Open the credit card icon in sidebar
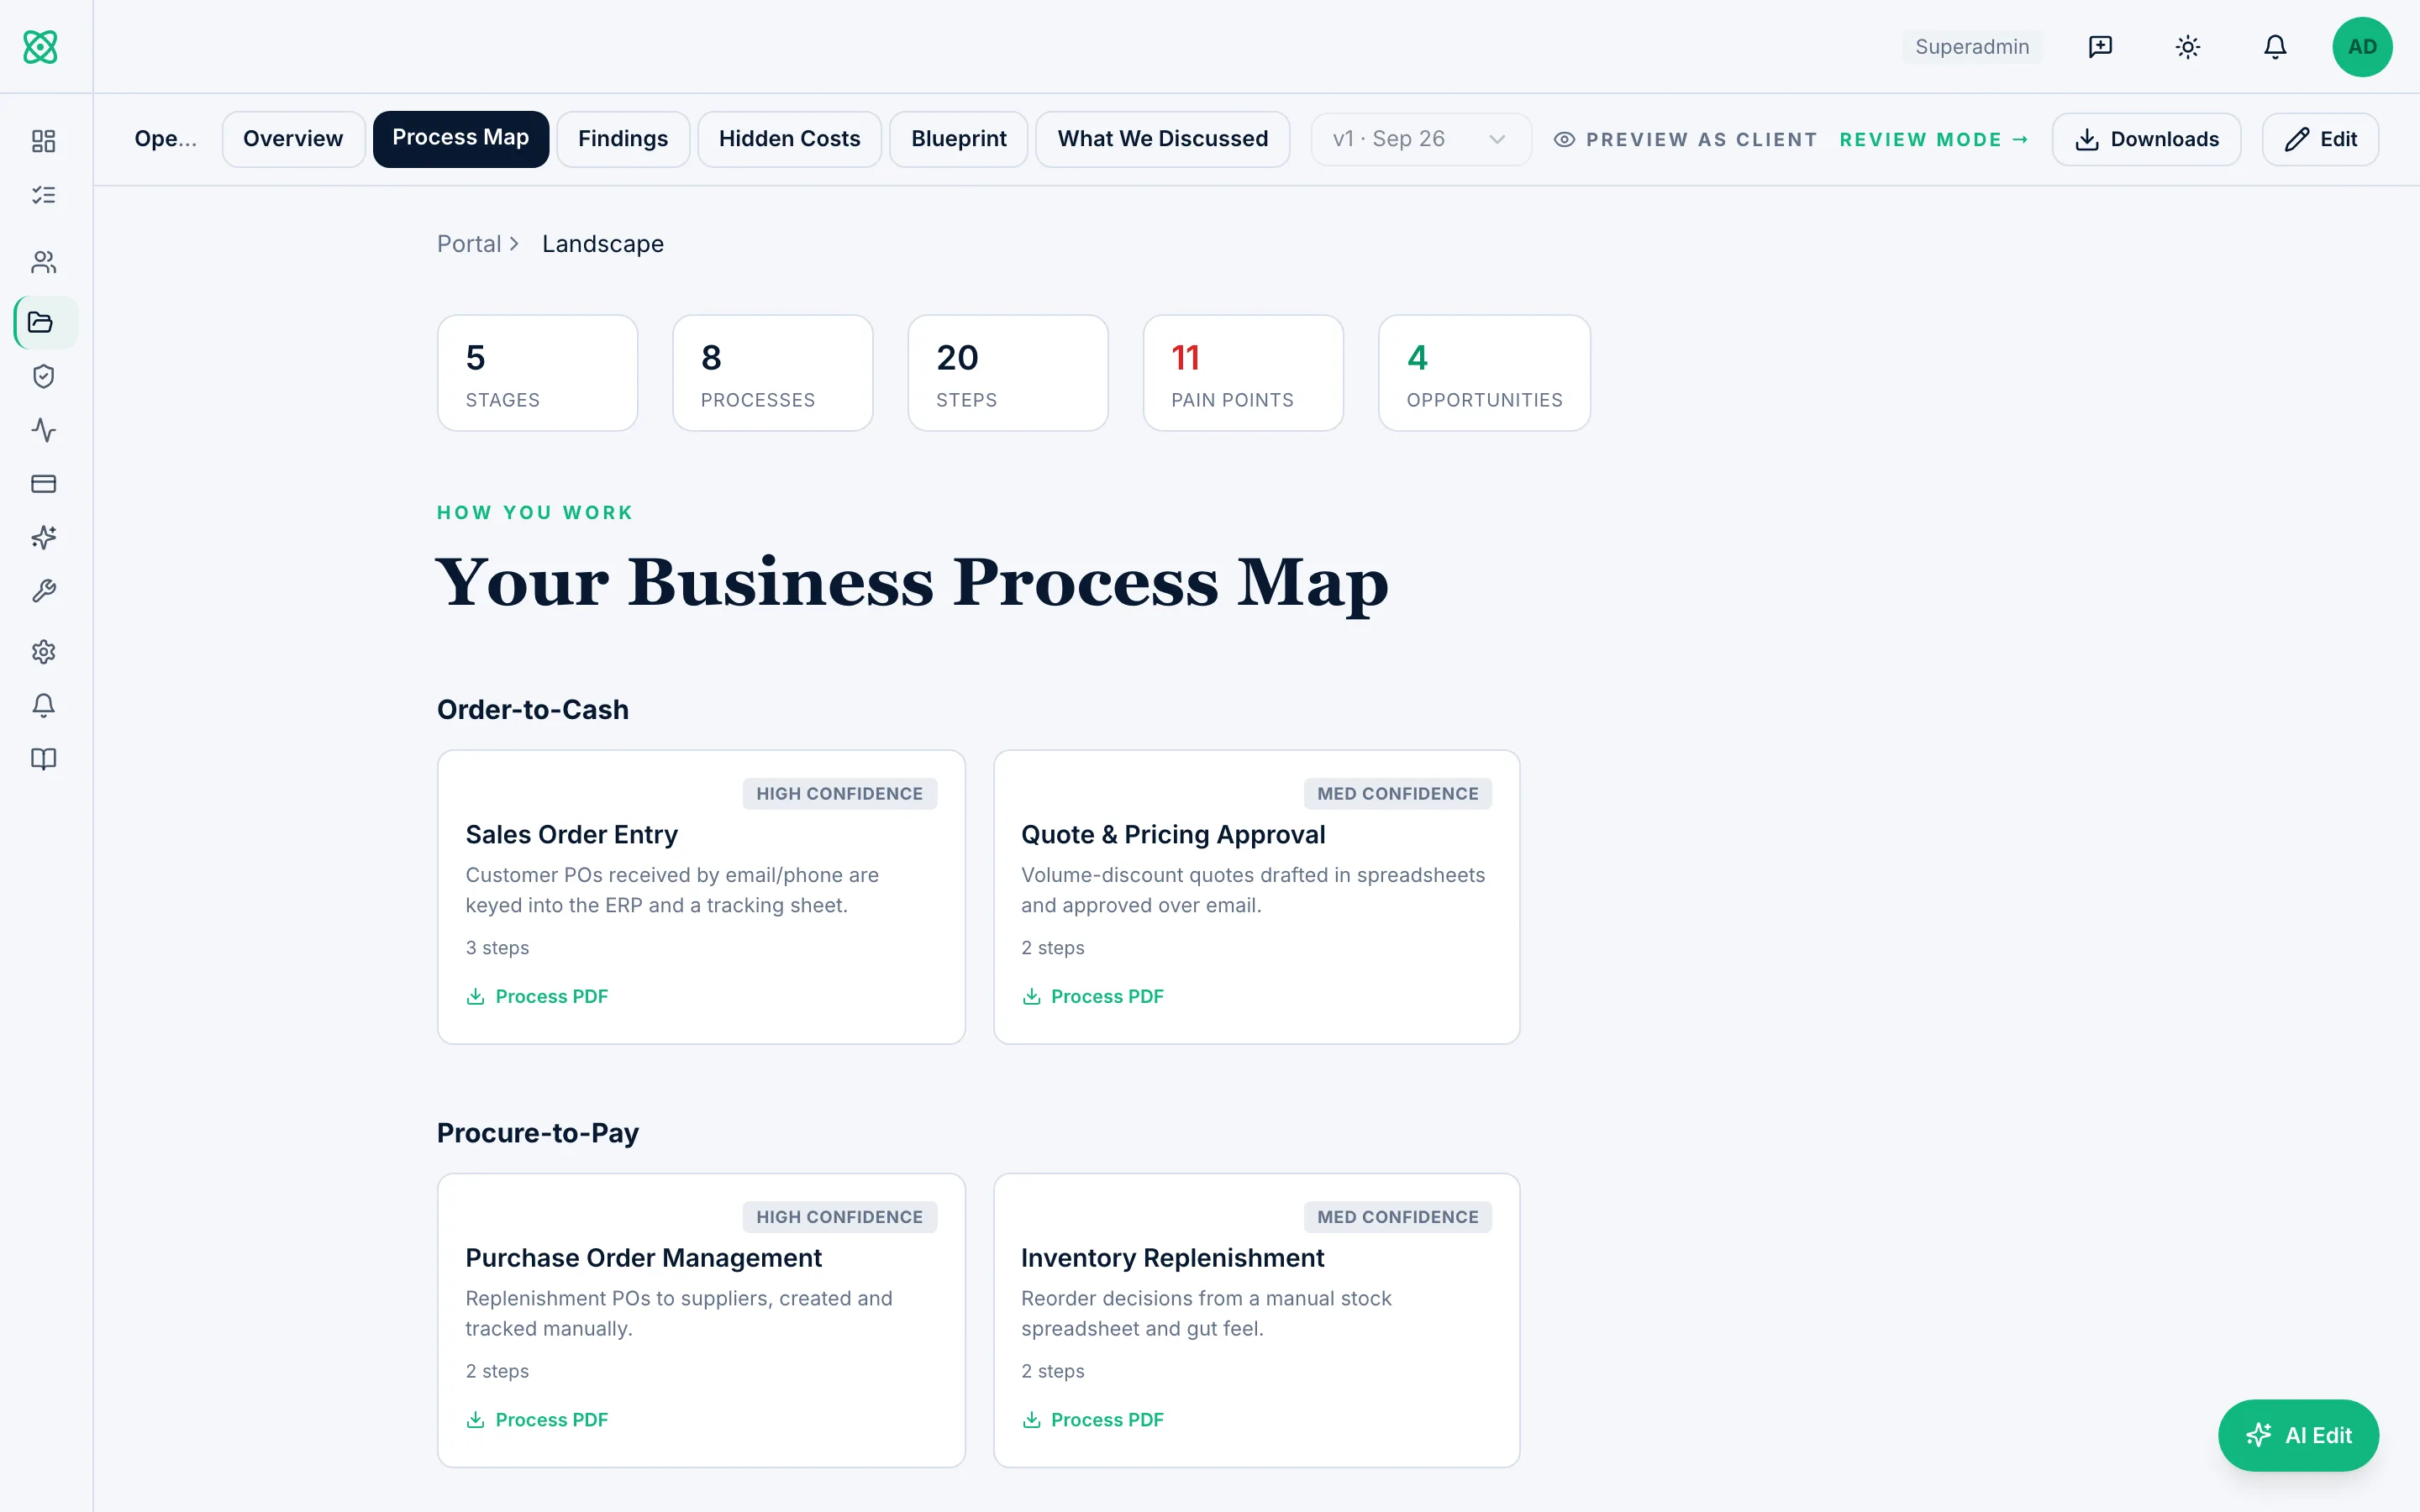 tap(43, 484)
